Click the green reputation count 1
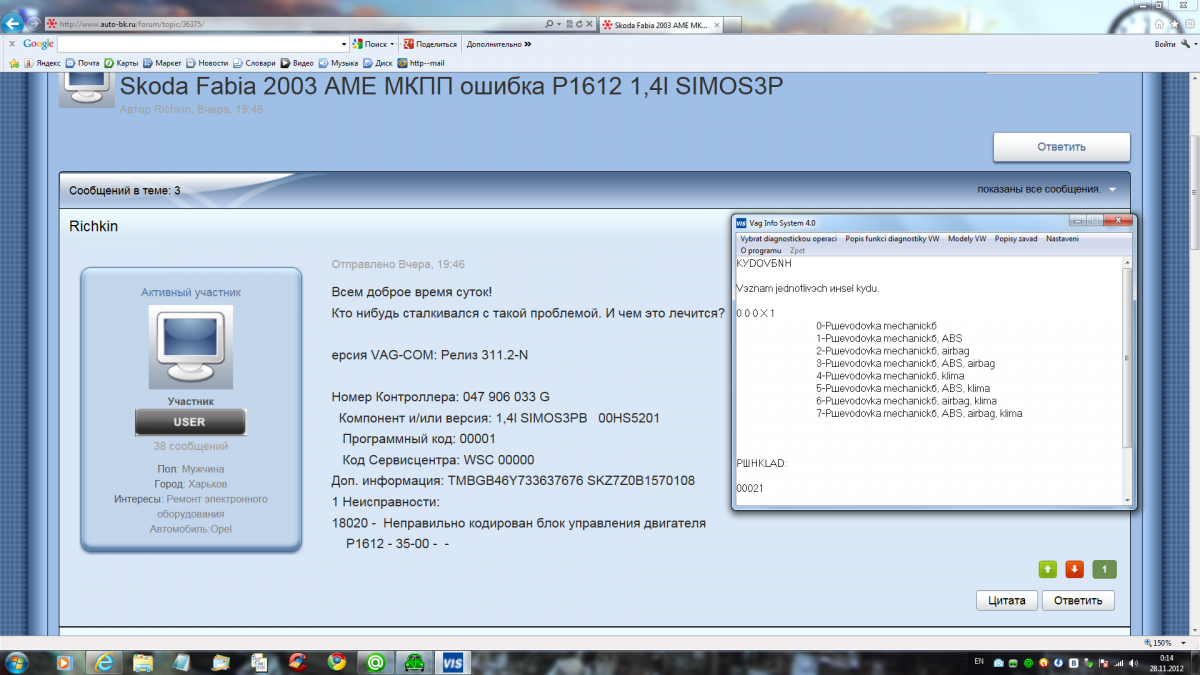1200x675 pixels. (1104, 569)
